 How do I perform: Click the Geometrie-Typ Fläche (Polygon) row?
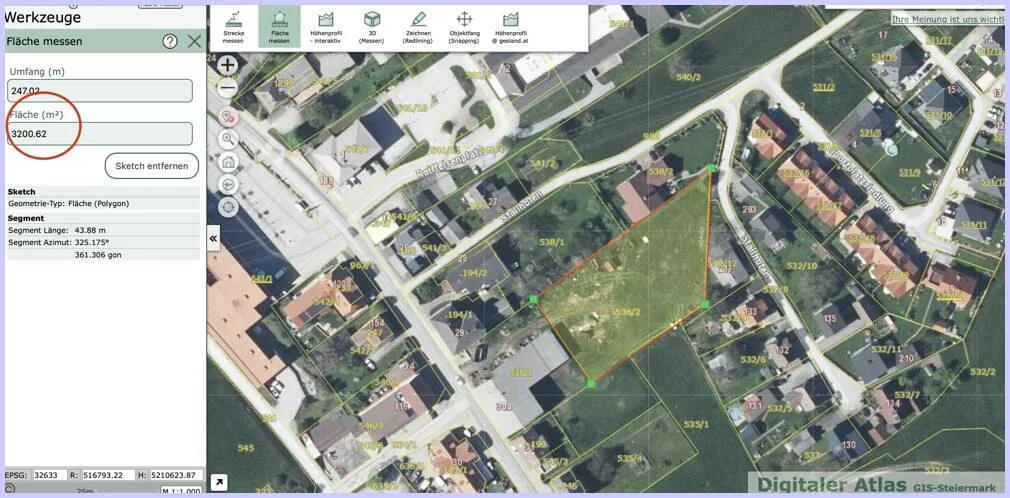(104, 203)
